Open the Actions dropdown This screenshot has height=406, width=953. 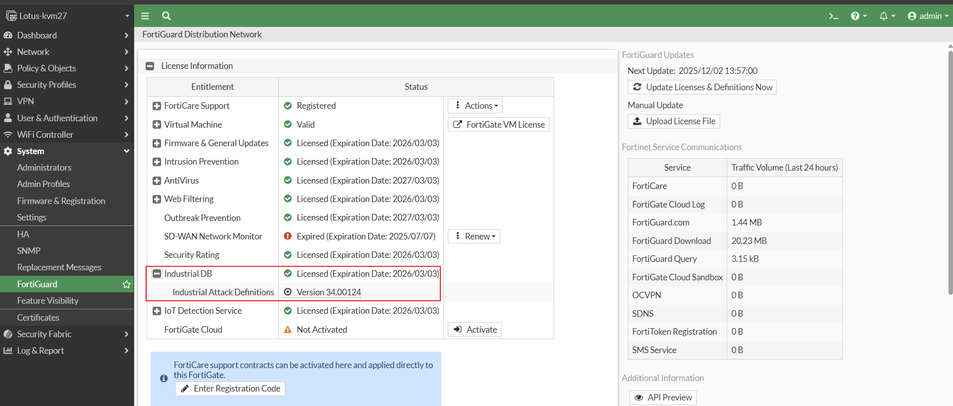(476, 105)
